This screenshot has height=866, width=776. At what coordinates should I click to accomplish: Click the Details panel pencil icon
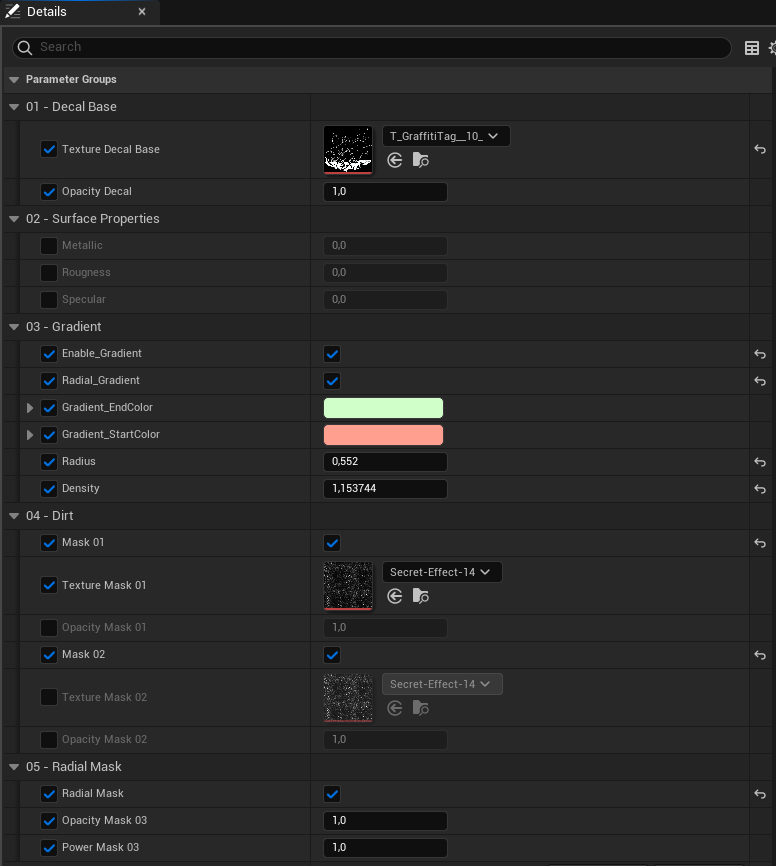coord(13,11)
